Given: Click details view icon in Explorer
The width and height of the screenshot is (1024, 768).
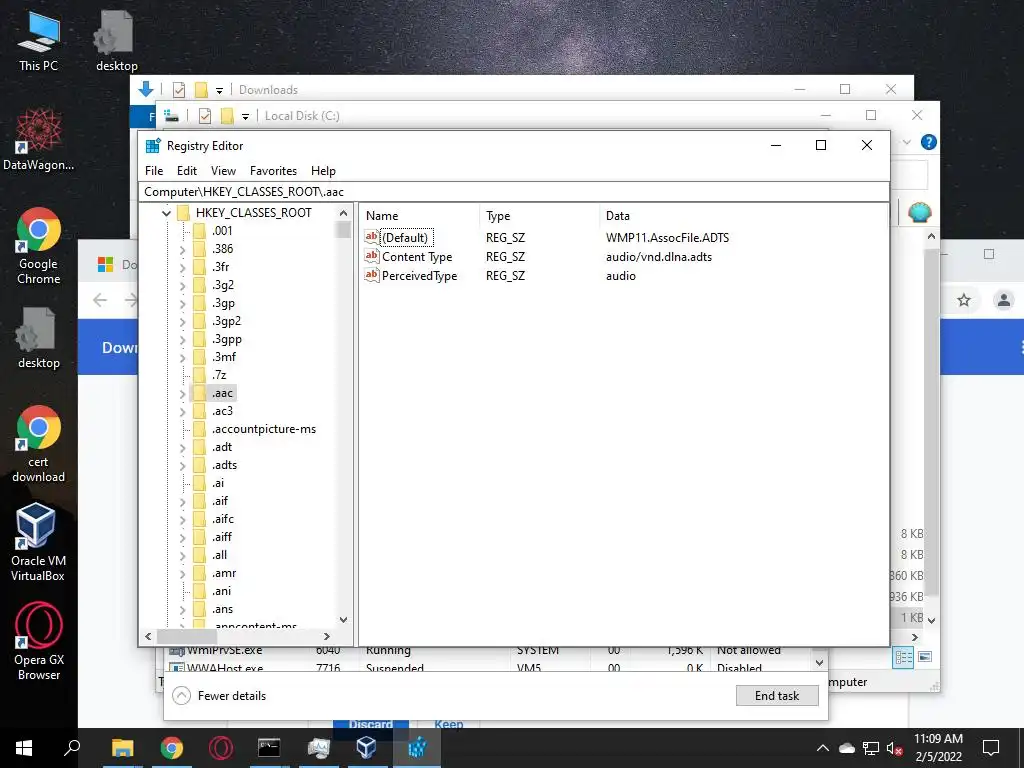Looking at the screenshot, I should (x=904, y=657).
